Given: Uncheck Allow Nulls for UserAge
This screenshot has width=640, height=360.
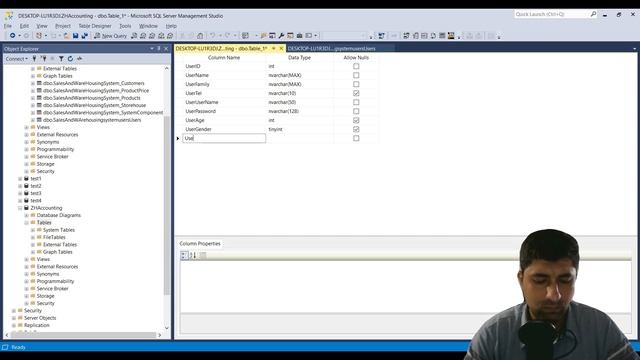Looking at the screenshot, I should (x=356, y=120).
